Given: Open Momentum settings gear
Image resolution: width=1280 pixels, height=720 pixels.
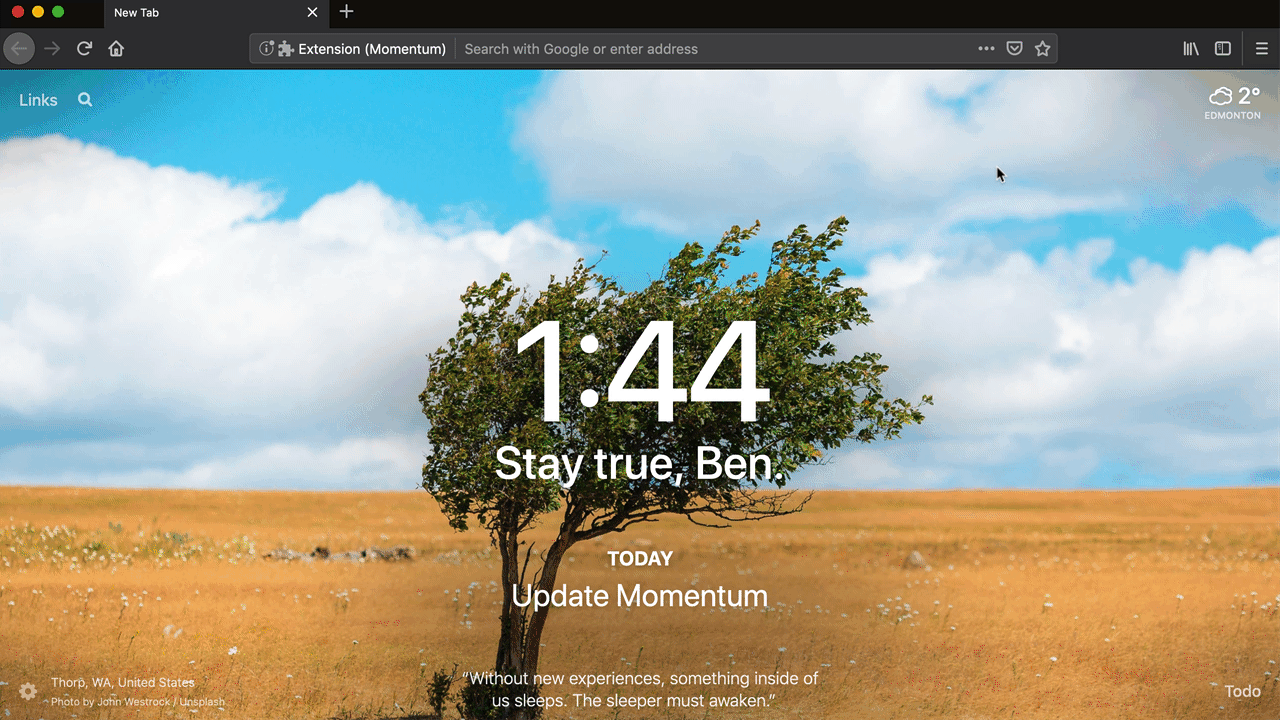Looking at the screenshot, I should (x=28, y=691).
